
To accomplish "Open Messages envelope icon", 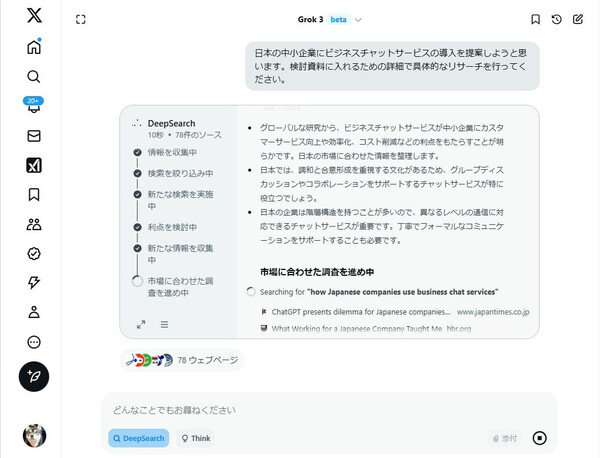I will click(34, 136).
